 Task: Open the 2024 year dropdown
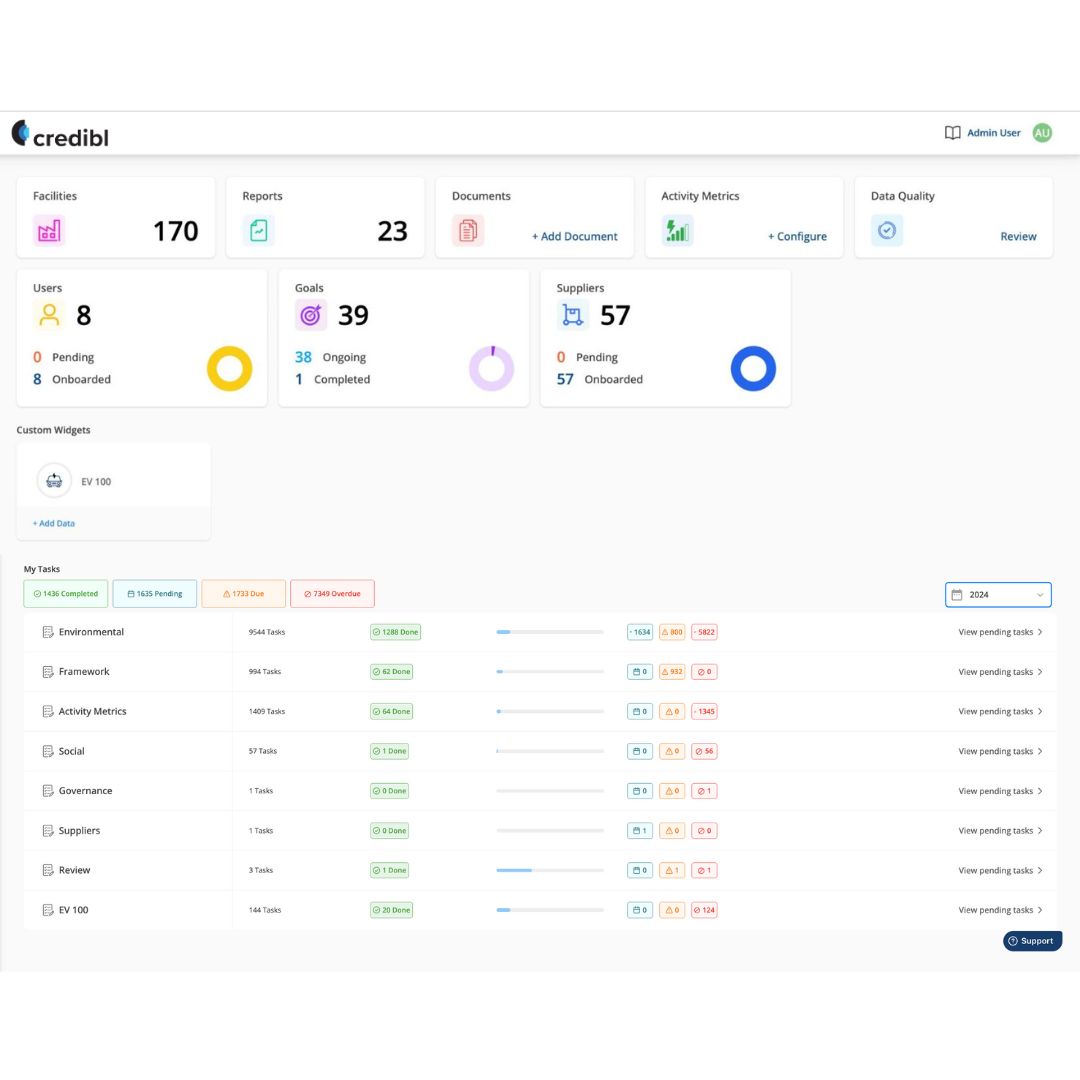click(x=998, y=594)
